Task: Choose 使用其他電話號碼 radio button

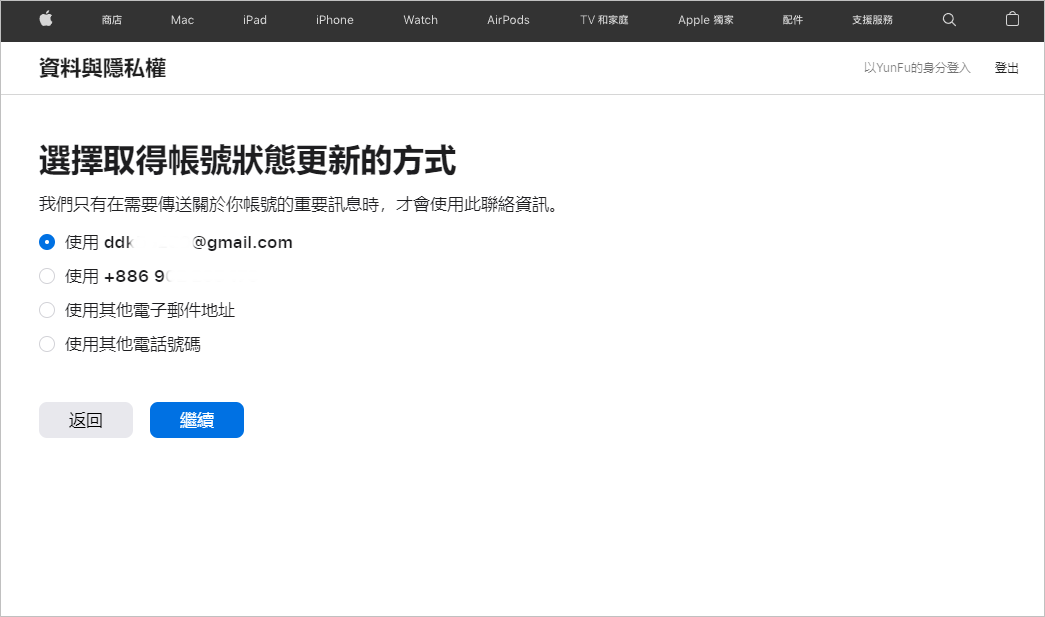Action: (x=47, y=344)
